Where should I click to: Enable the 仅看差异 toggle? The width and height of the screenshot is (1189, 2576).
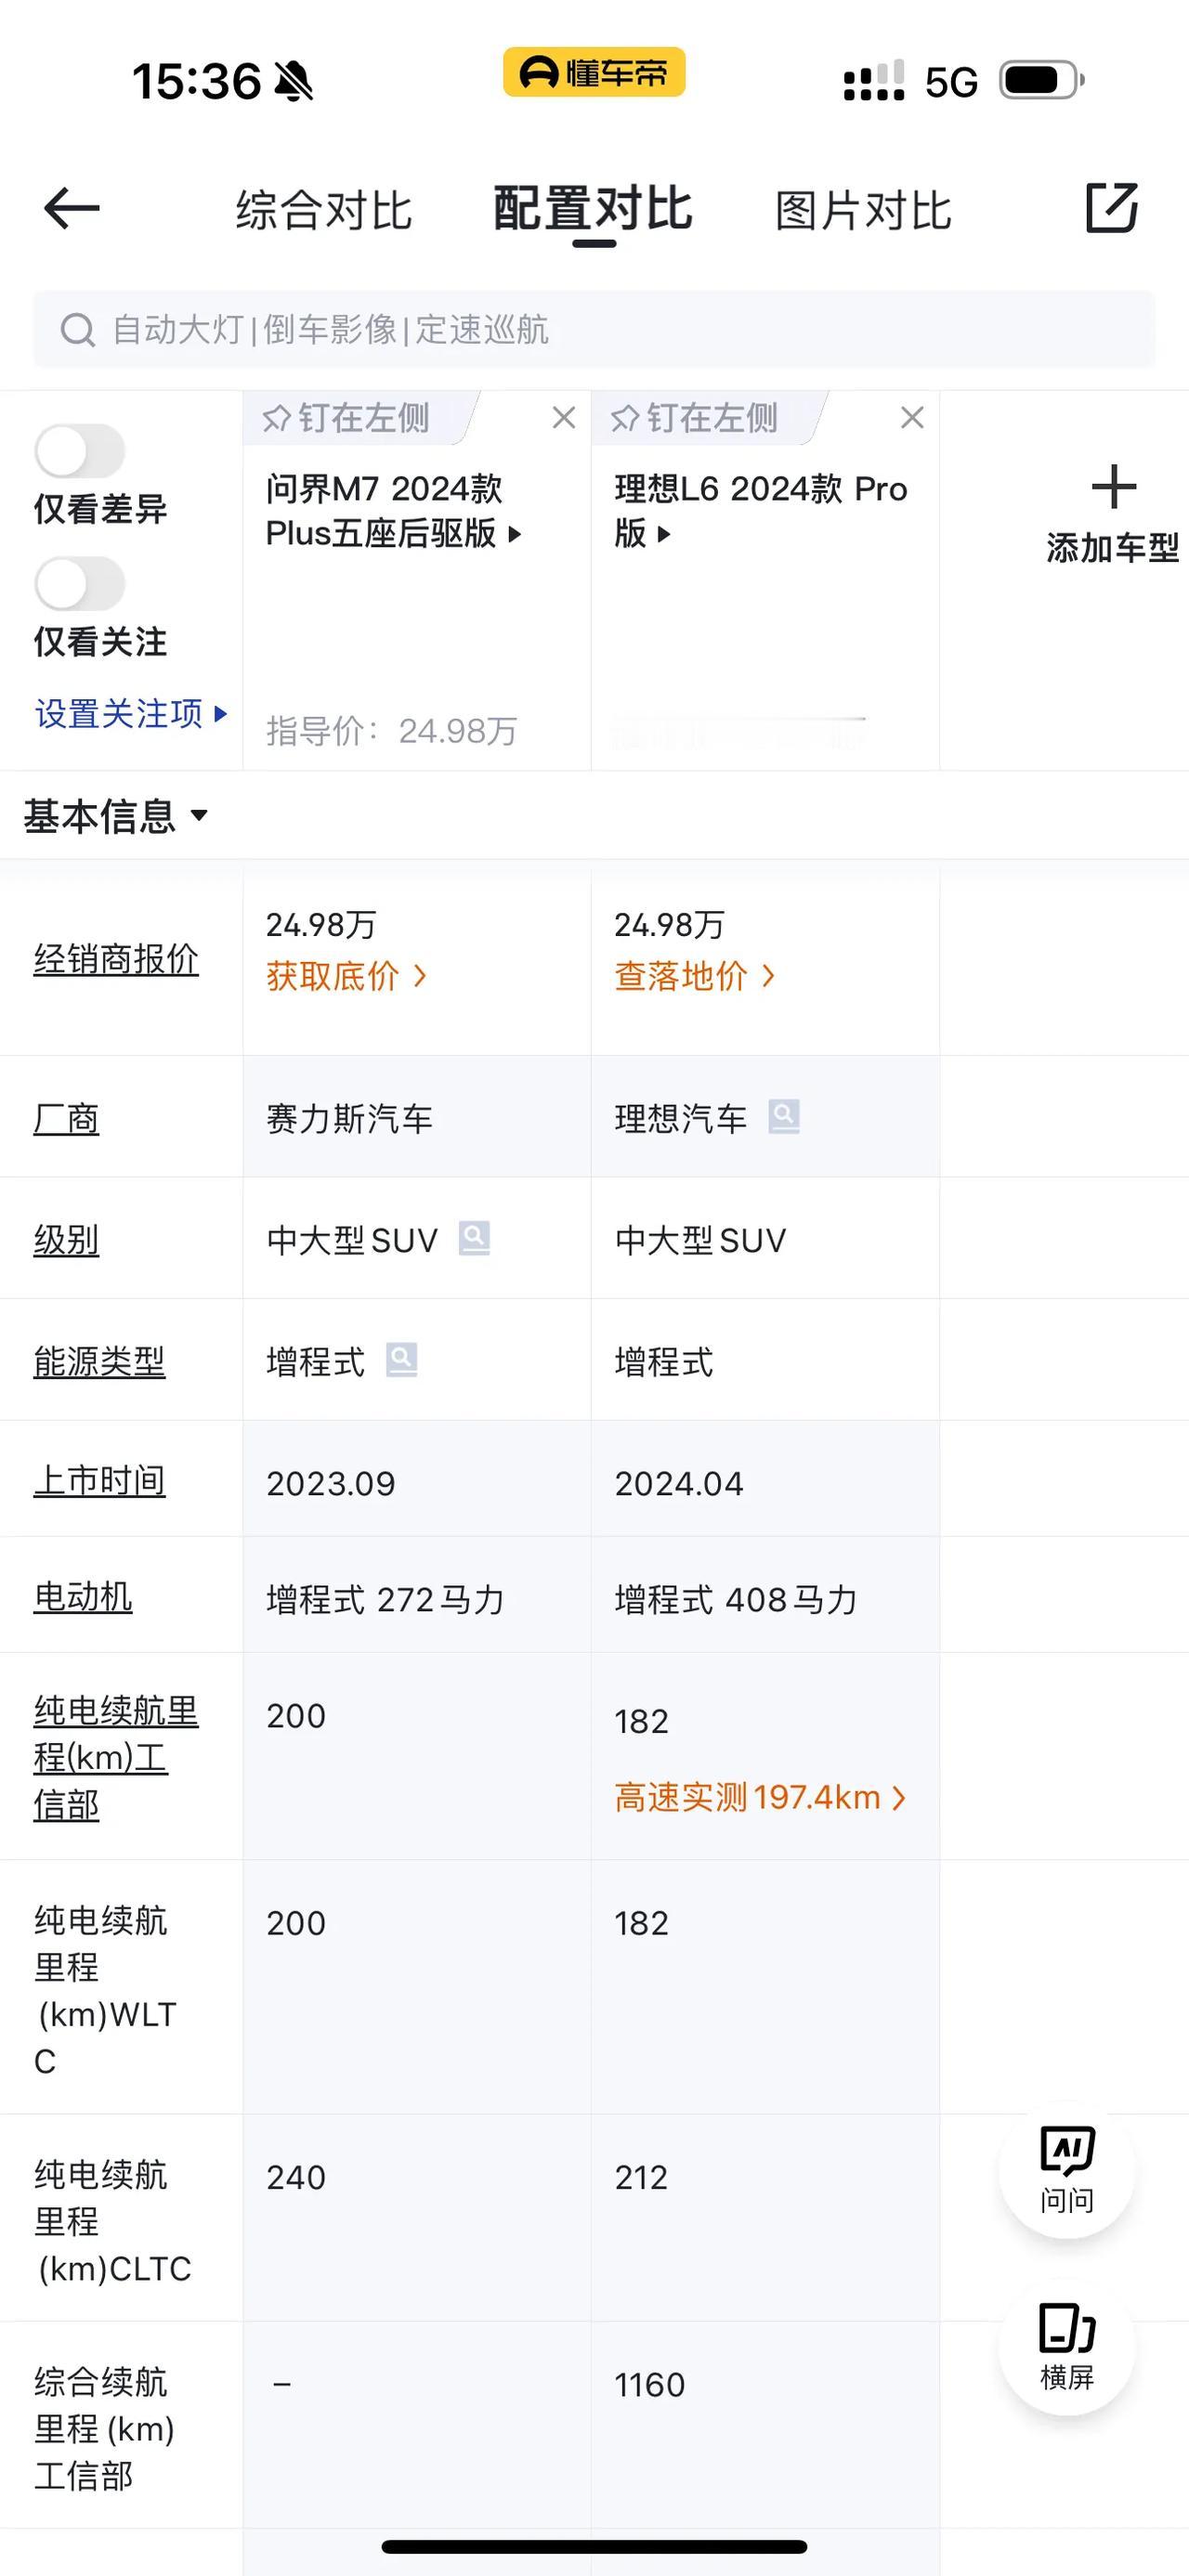click(x=80, y=451)
